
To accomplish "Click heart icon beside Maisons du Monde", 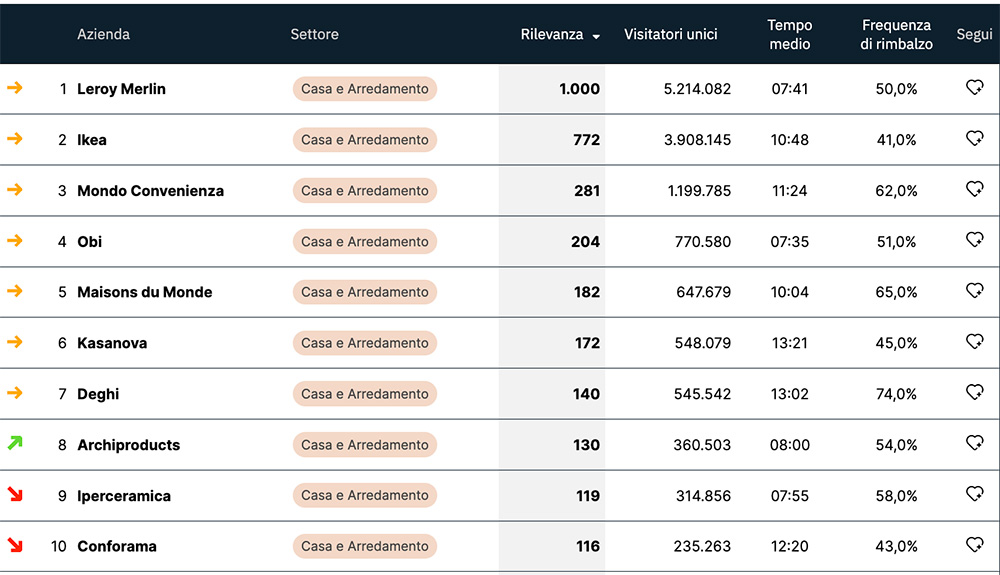I will point(975,291).
